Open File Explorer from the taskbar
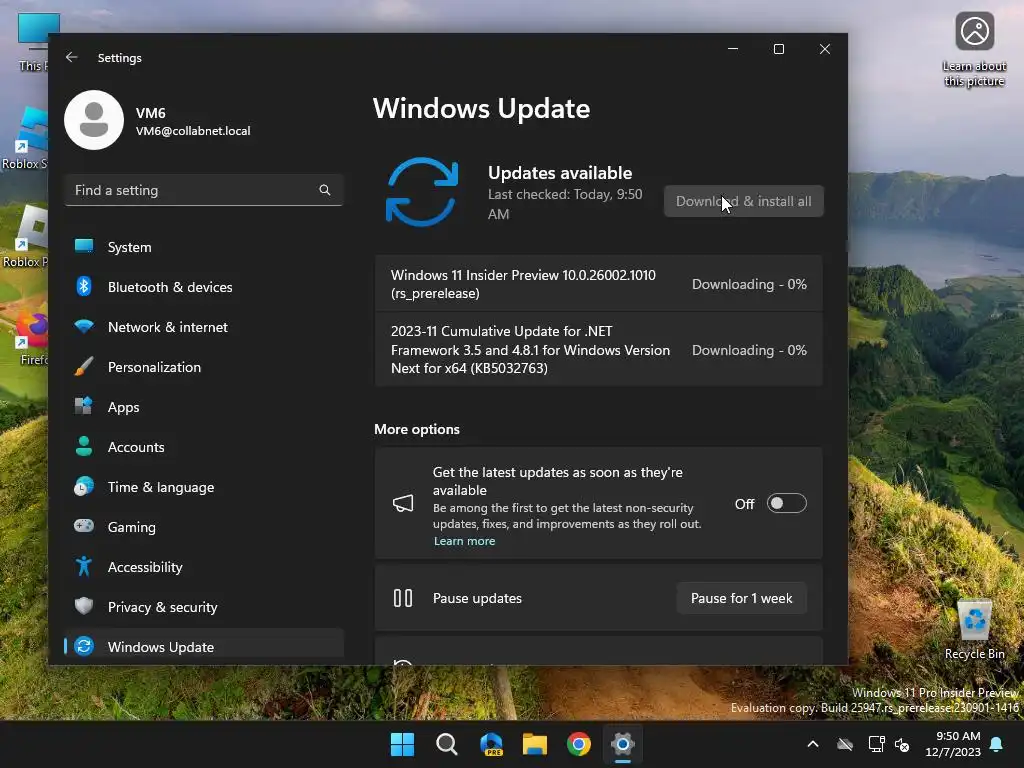This screenshot has width=1024, height=768. point(535,744)
